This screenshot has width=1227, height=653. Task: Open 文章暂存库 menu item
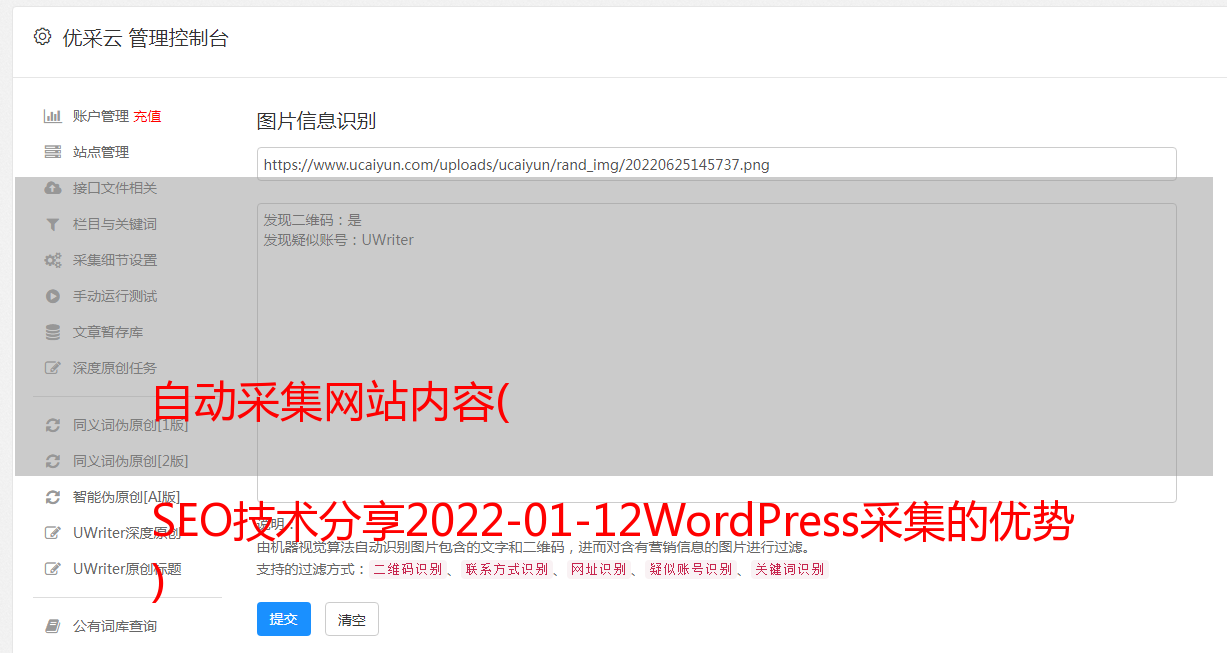click(108, 332)
